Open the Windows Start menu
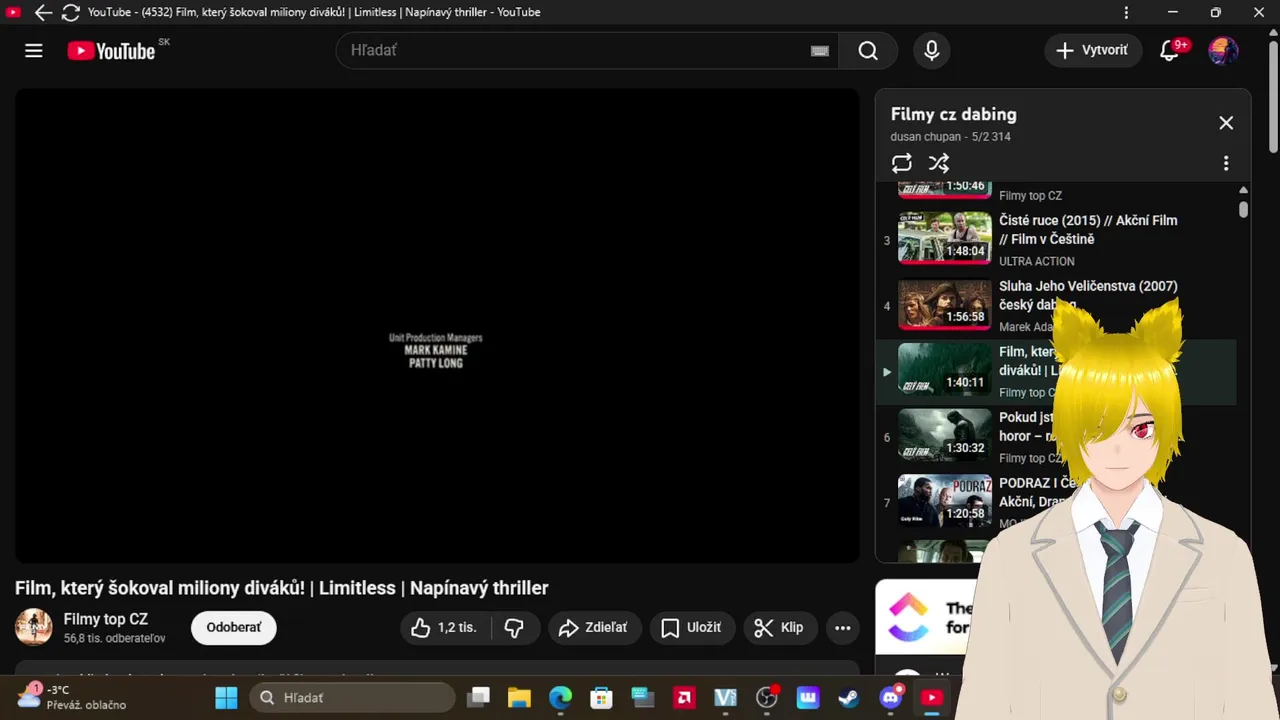 [227, 697]
